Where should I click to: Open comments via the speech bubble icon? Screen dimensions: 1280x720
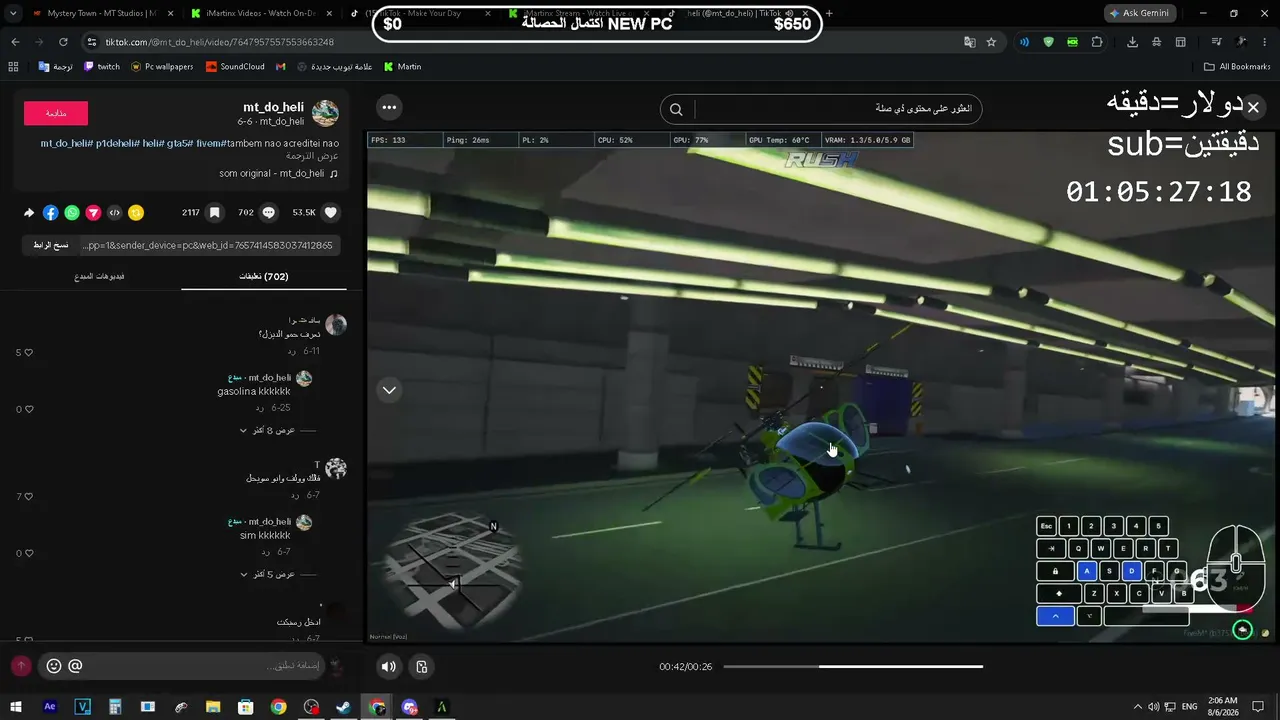[268, 213]
